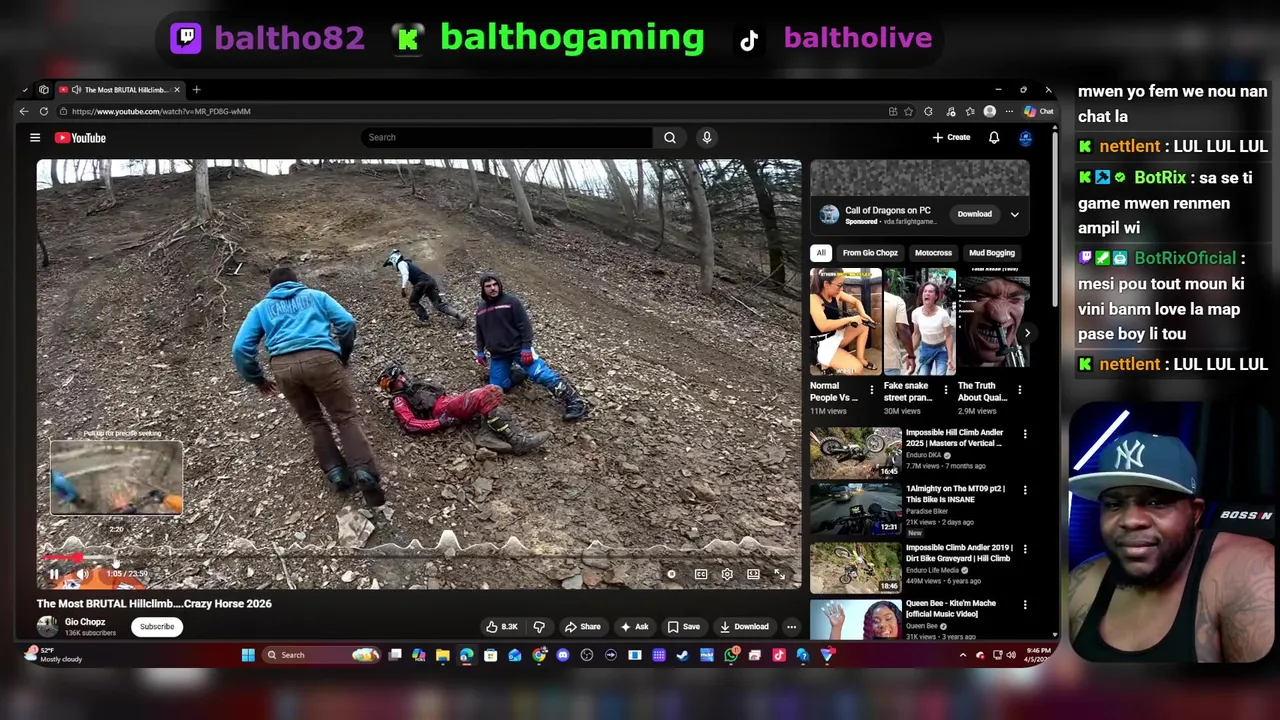
Task: Open Gio Chopz channel avatar
Action: click(47, 627)
